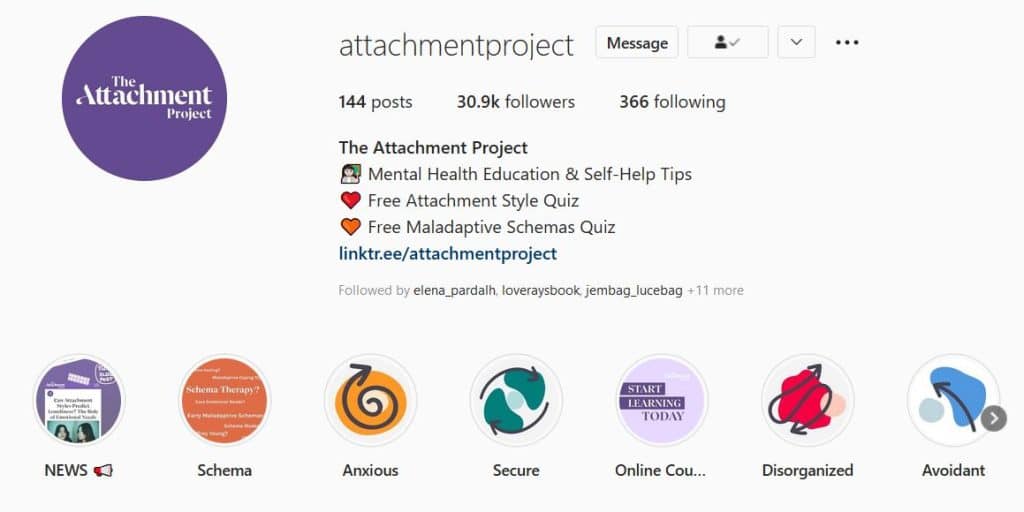Viewport: 1024px width, 512px height.
Task: Show next highlights with right arrow
Action: (x=994, y=418)
